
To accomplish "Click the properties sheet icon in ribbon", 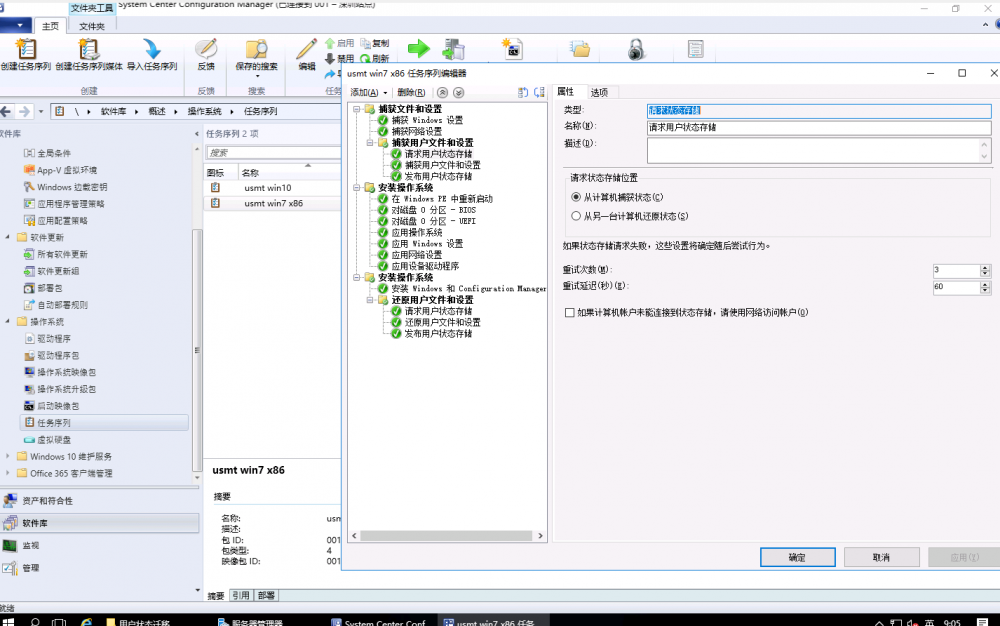I will click(x=695, y=49).
